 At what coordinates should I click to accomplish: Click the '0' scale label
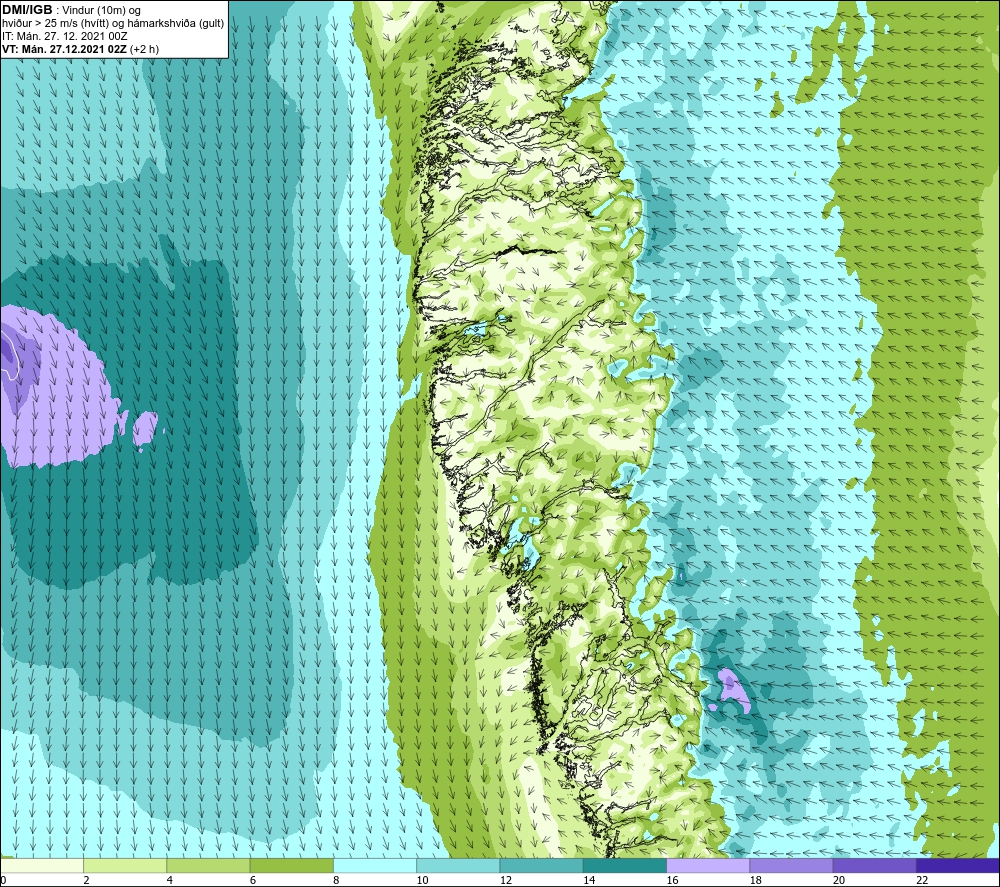click(x=3, y=880)
